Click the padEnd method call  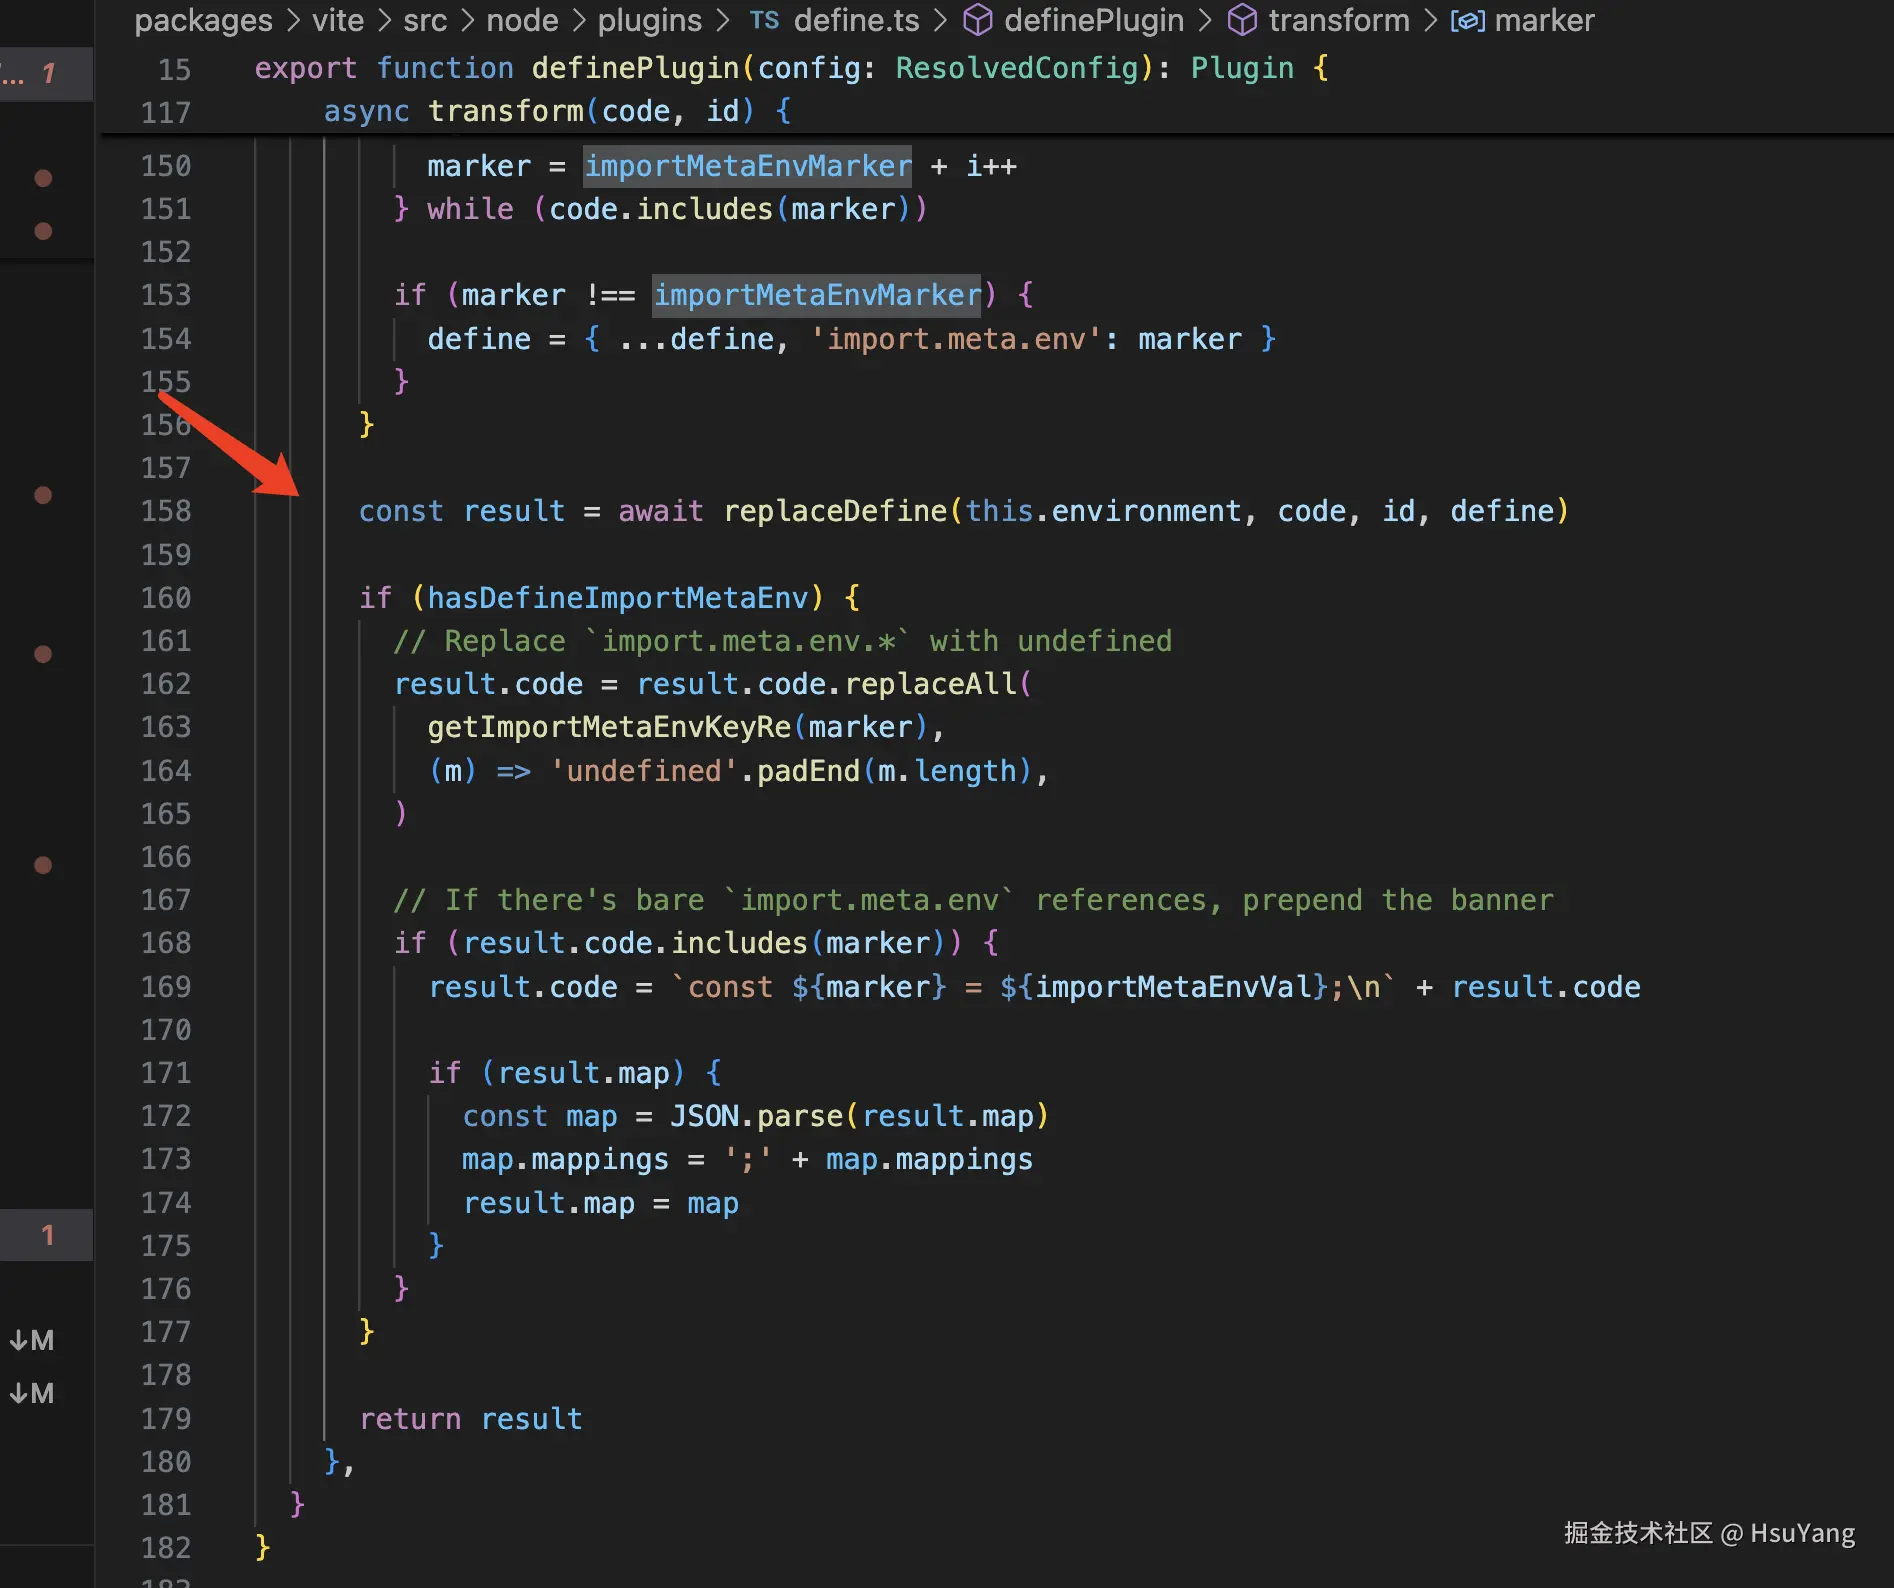pos(808,771)
